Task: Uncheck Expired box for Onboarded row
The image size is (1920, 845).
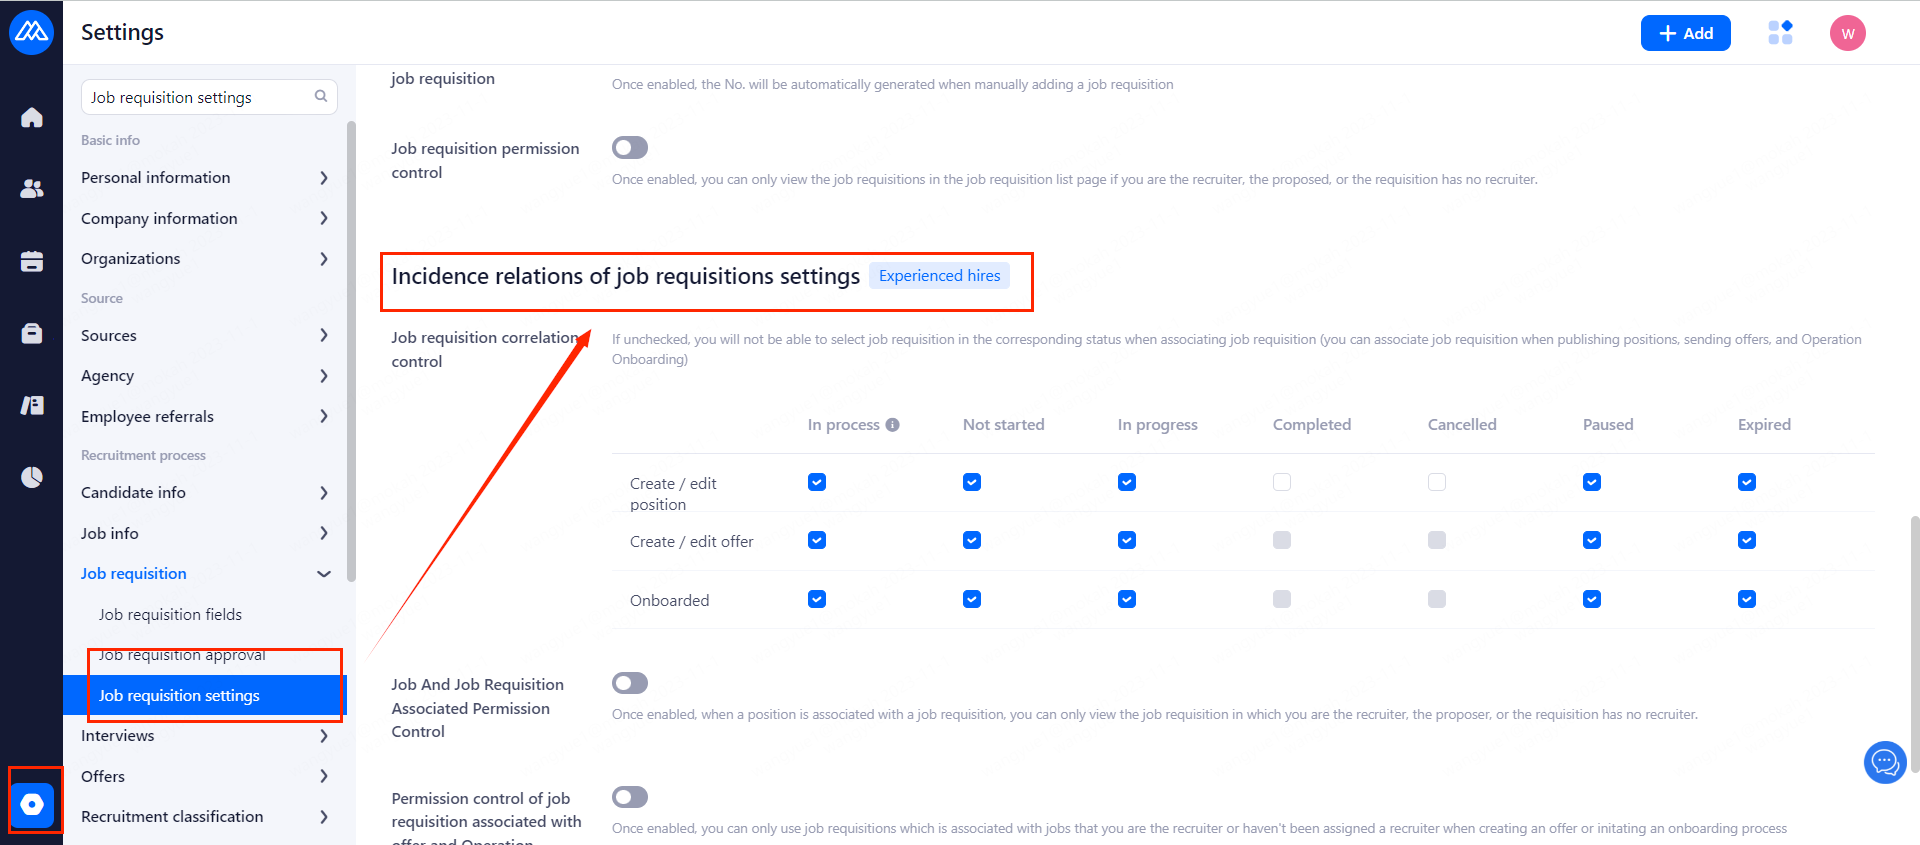Action: [1747, 599]
